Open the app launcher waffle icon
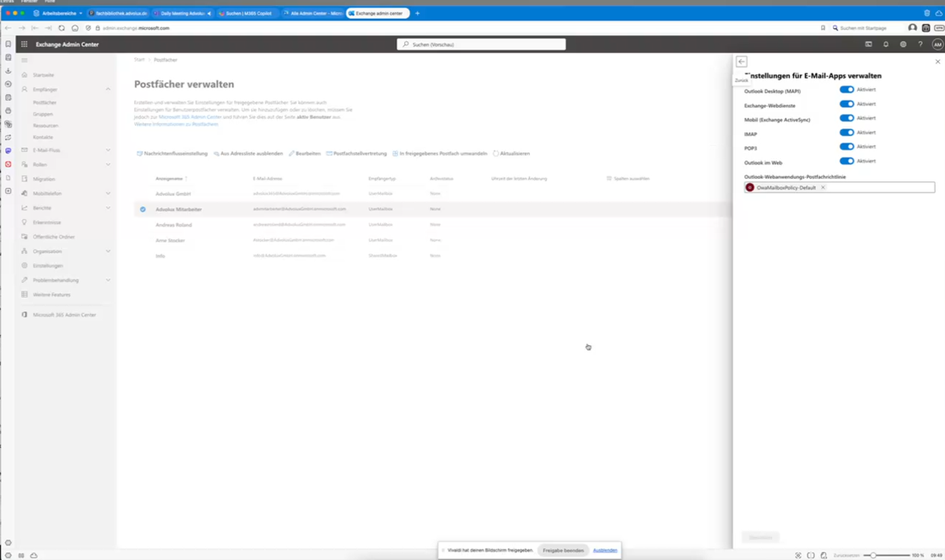 pyautogui.click(x=24, y=44)
